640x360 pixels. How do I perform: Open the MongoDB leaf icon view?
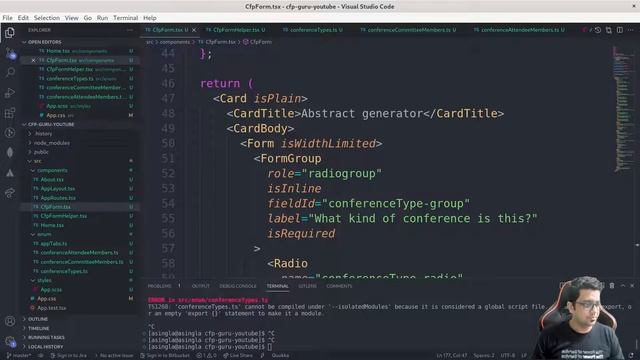click(10, 152)
